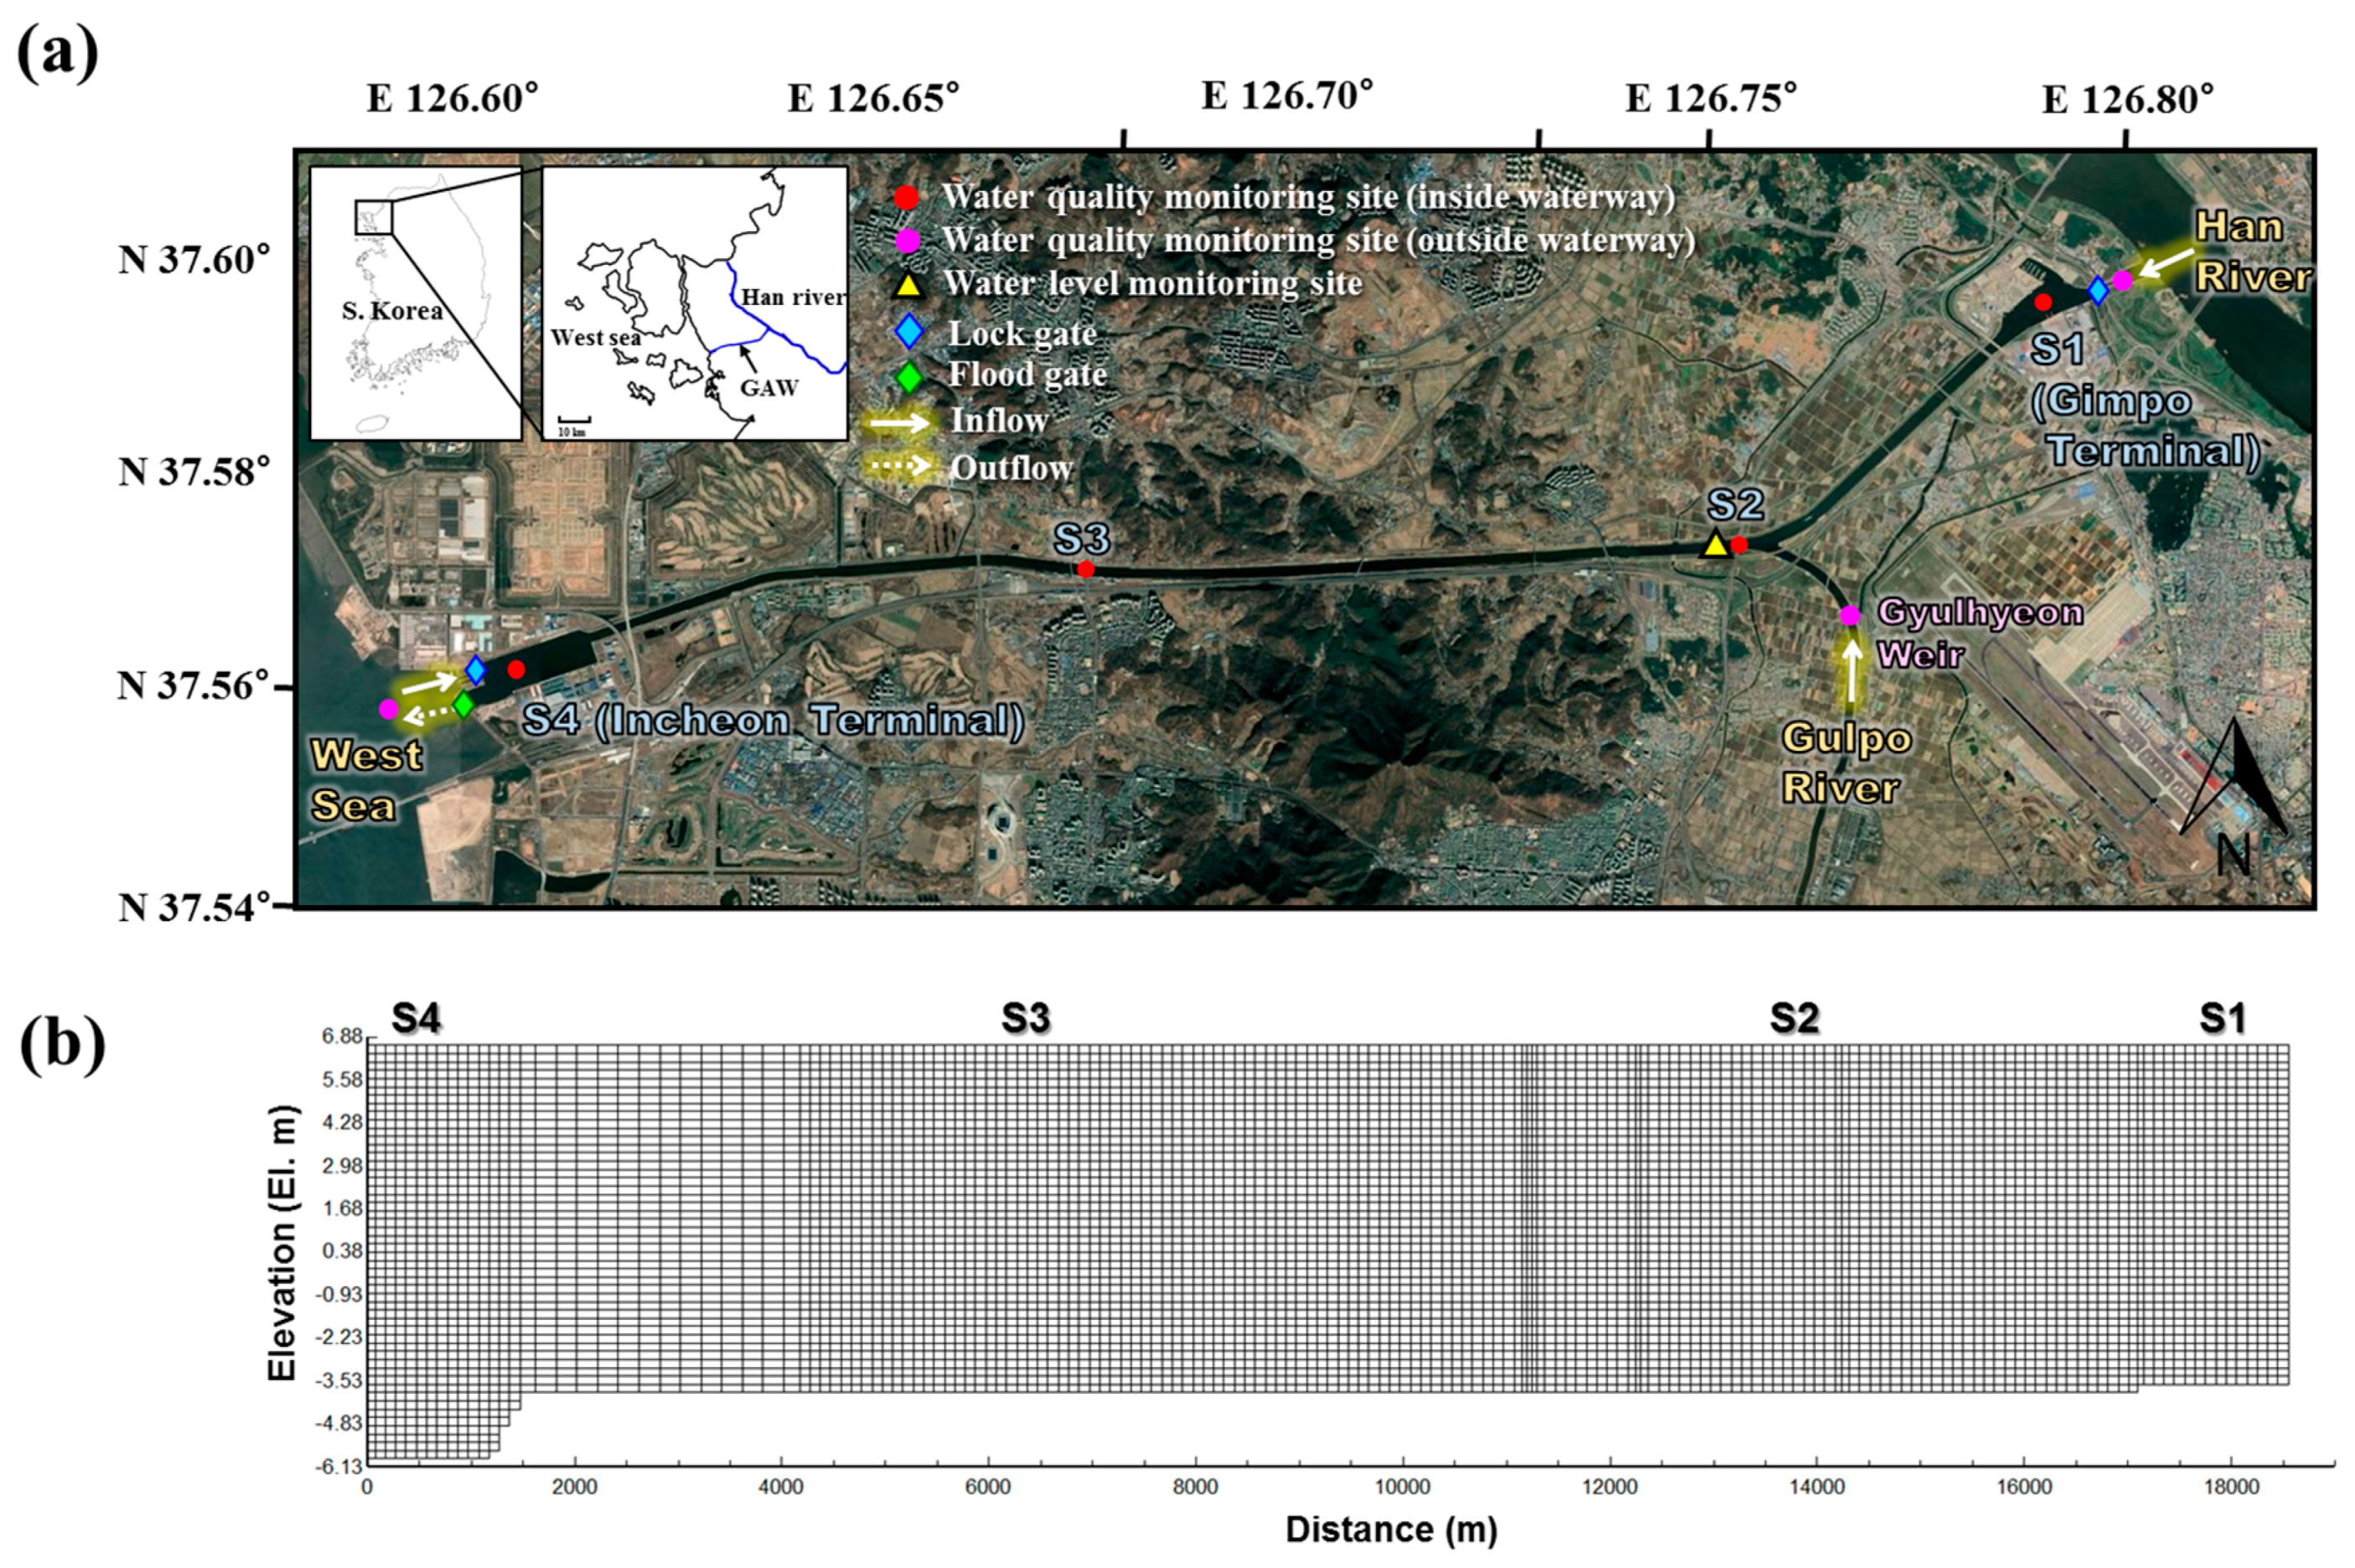Click the solid inflow arrow near West Sea

tap(428, 683)
